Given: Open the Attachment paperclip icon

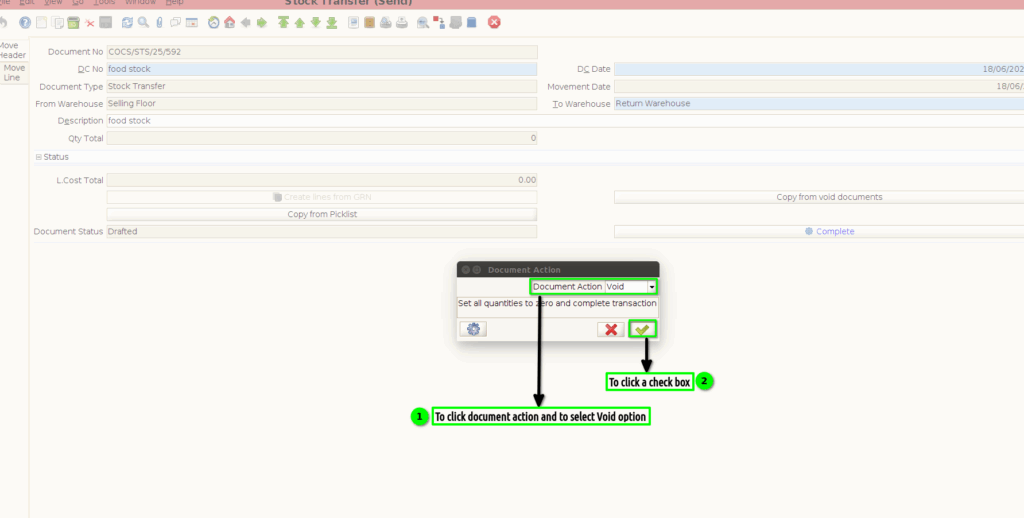Looking at the screenshot, I should pos(159,23).
